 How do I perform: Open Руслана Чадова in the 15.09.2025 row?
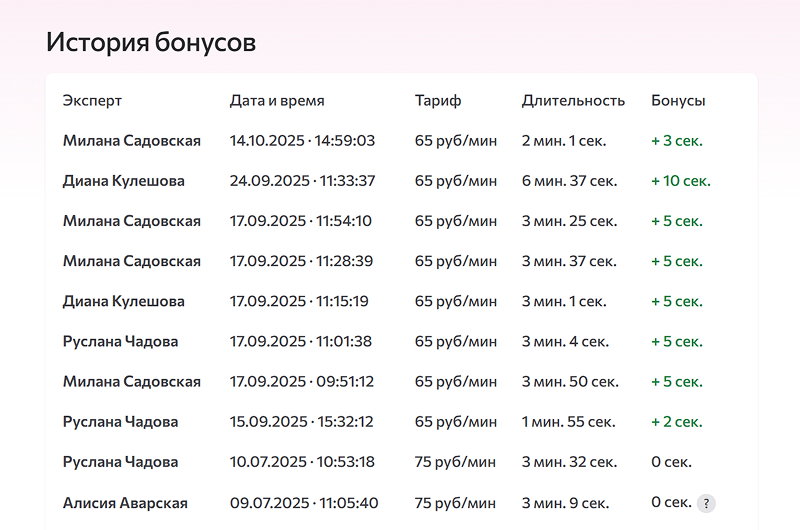point(120,422)
